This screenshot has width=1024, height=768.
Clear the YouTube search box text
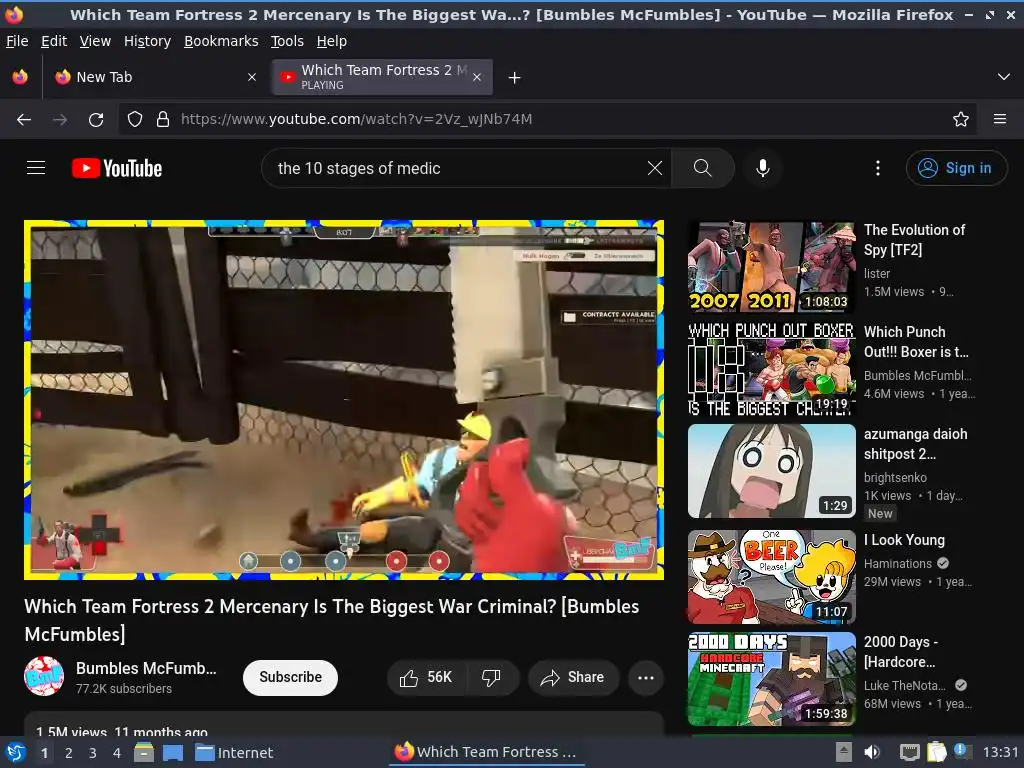point(654,168)
